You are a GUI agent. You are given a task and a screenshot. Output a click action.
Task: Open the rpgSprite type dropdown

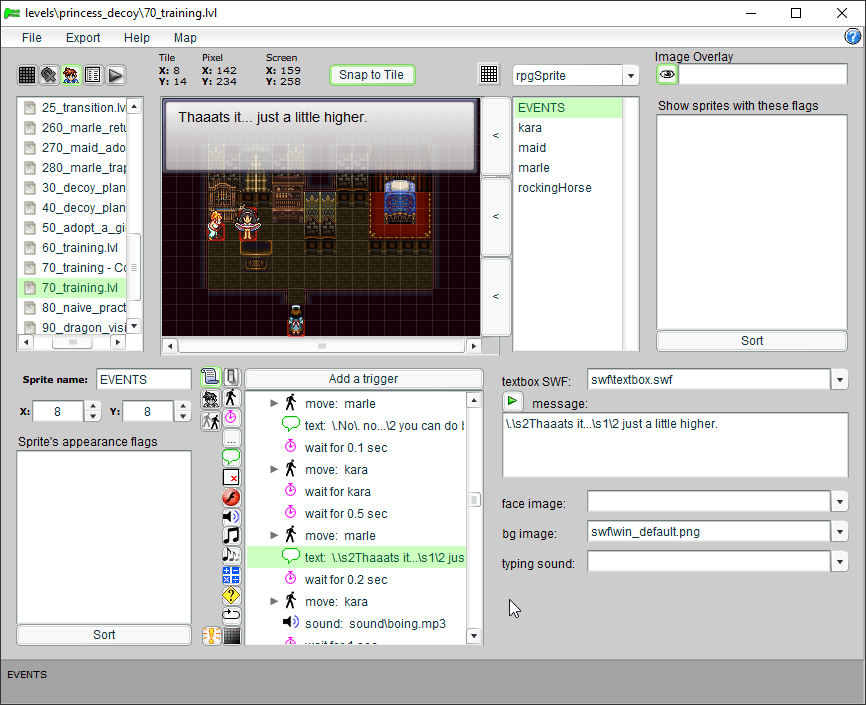click(630, 76)
